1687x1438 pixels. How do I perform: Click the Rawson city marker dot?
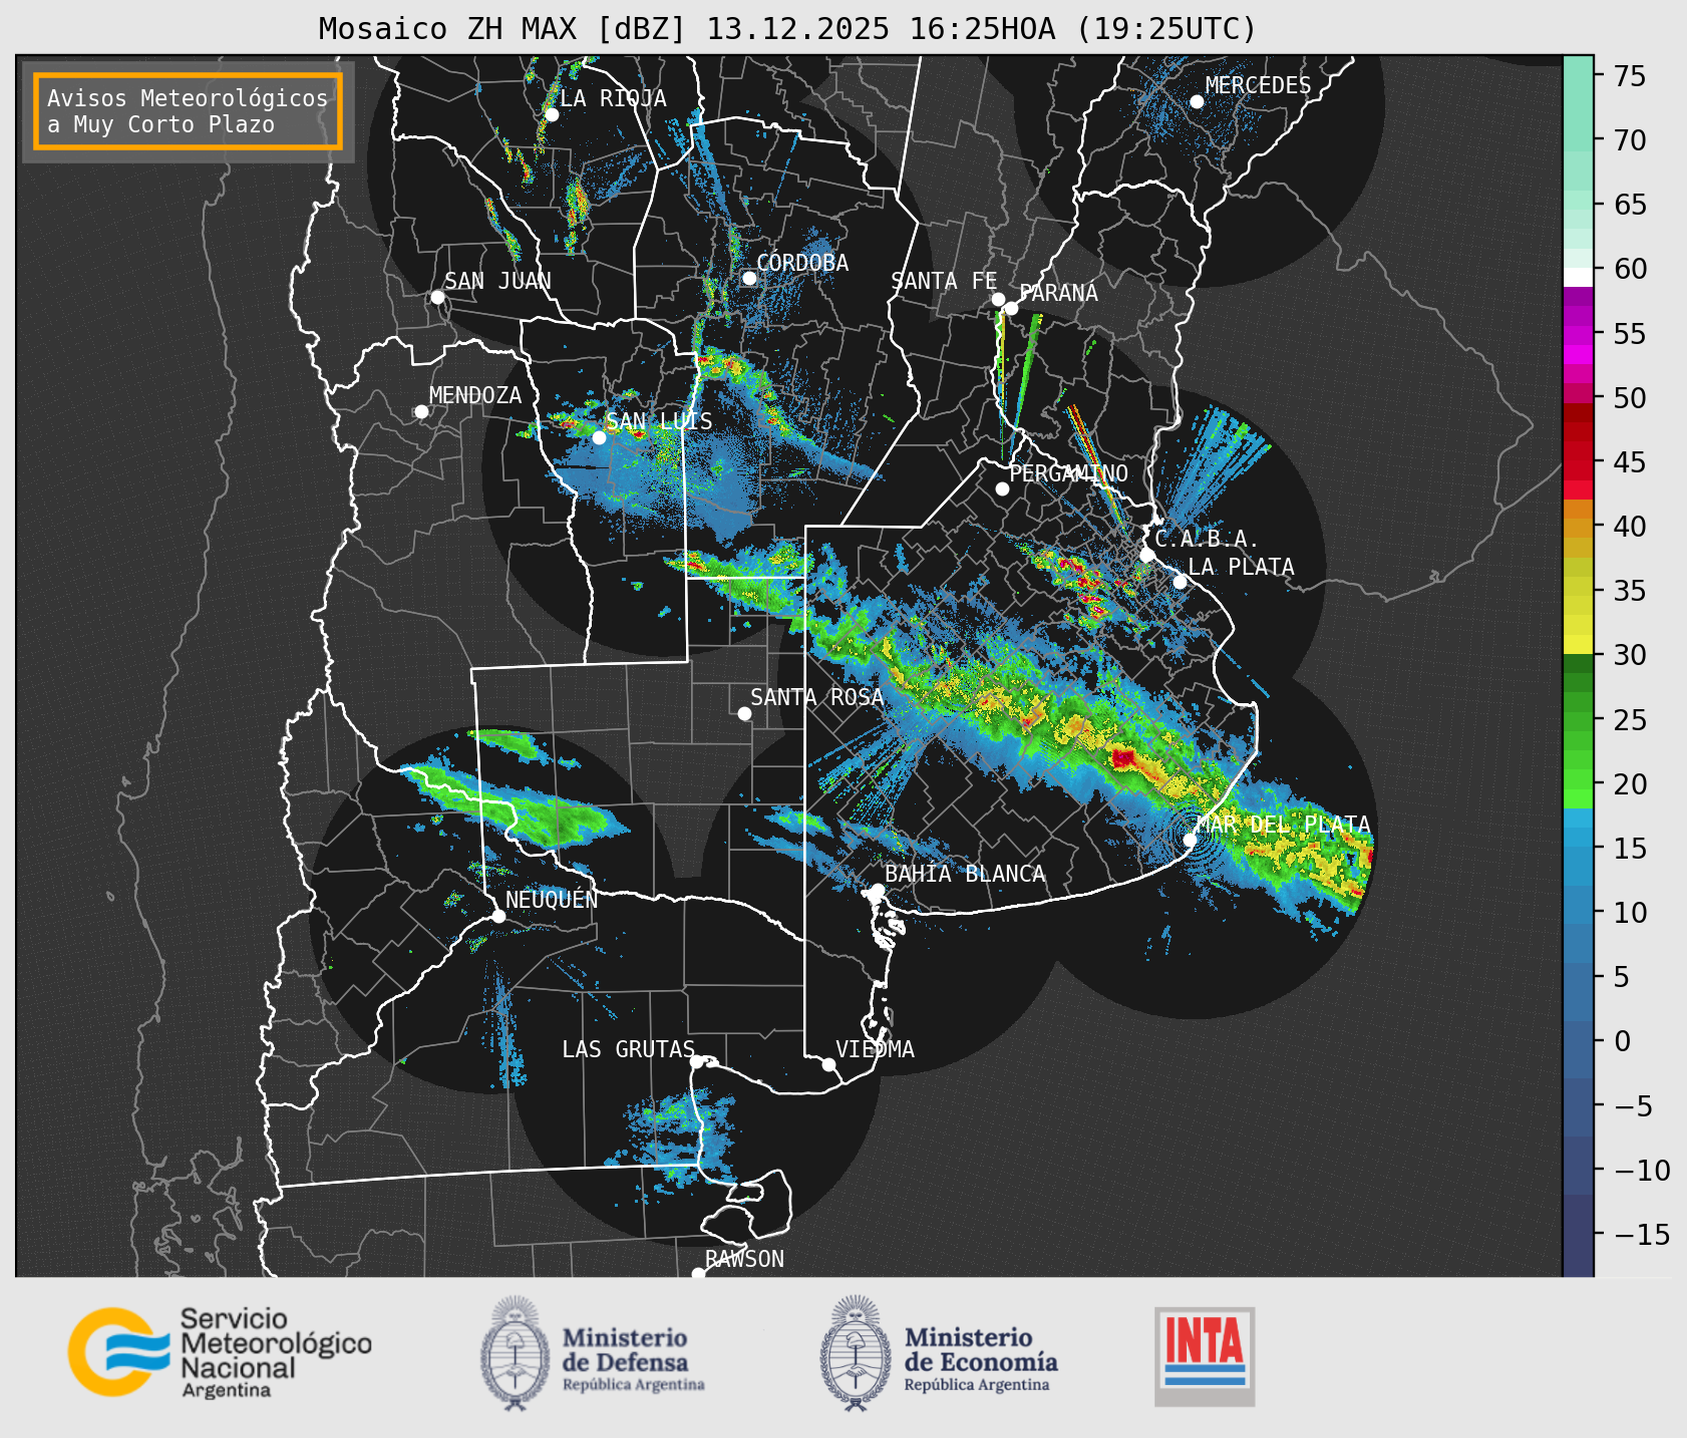698,1274
